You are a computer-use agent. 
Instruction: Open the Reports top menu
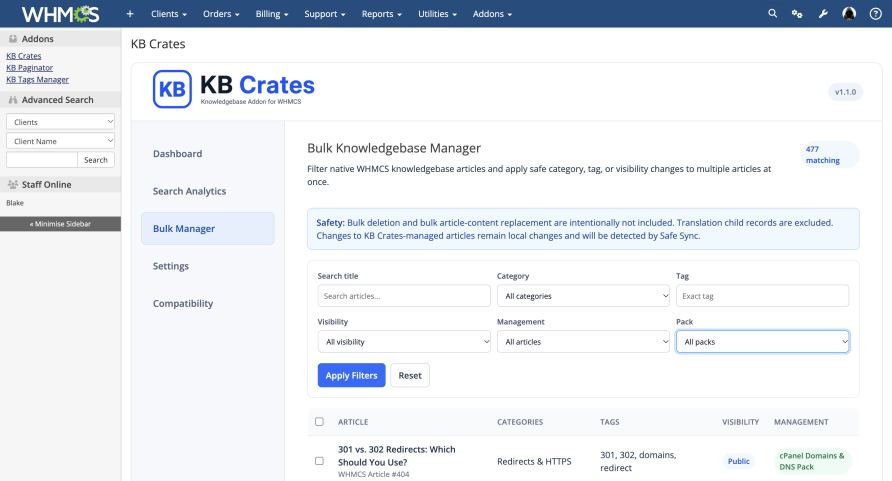pyautogui.click(x=381, y=14)
